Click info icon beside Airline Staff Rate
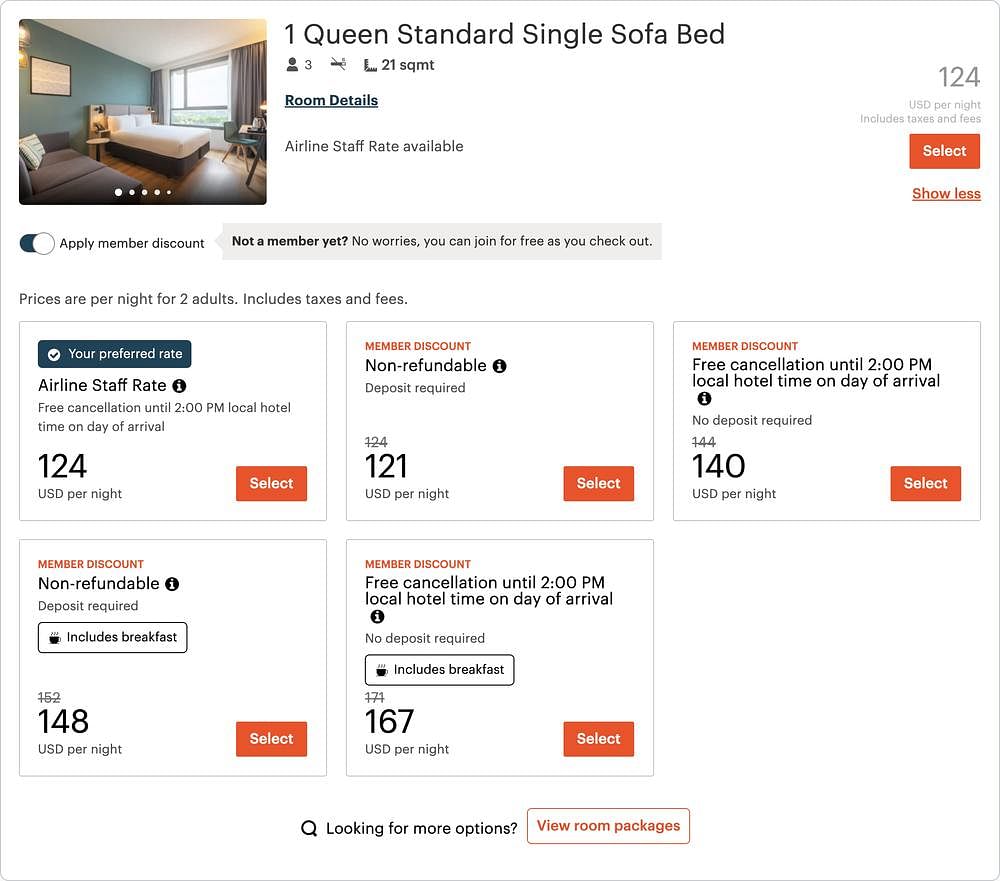 (179, 385)
